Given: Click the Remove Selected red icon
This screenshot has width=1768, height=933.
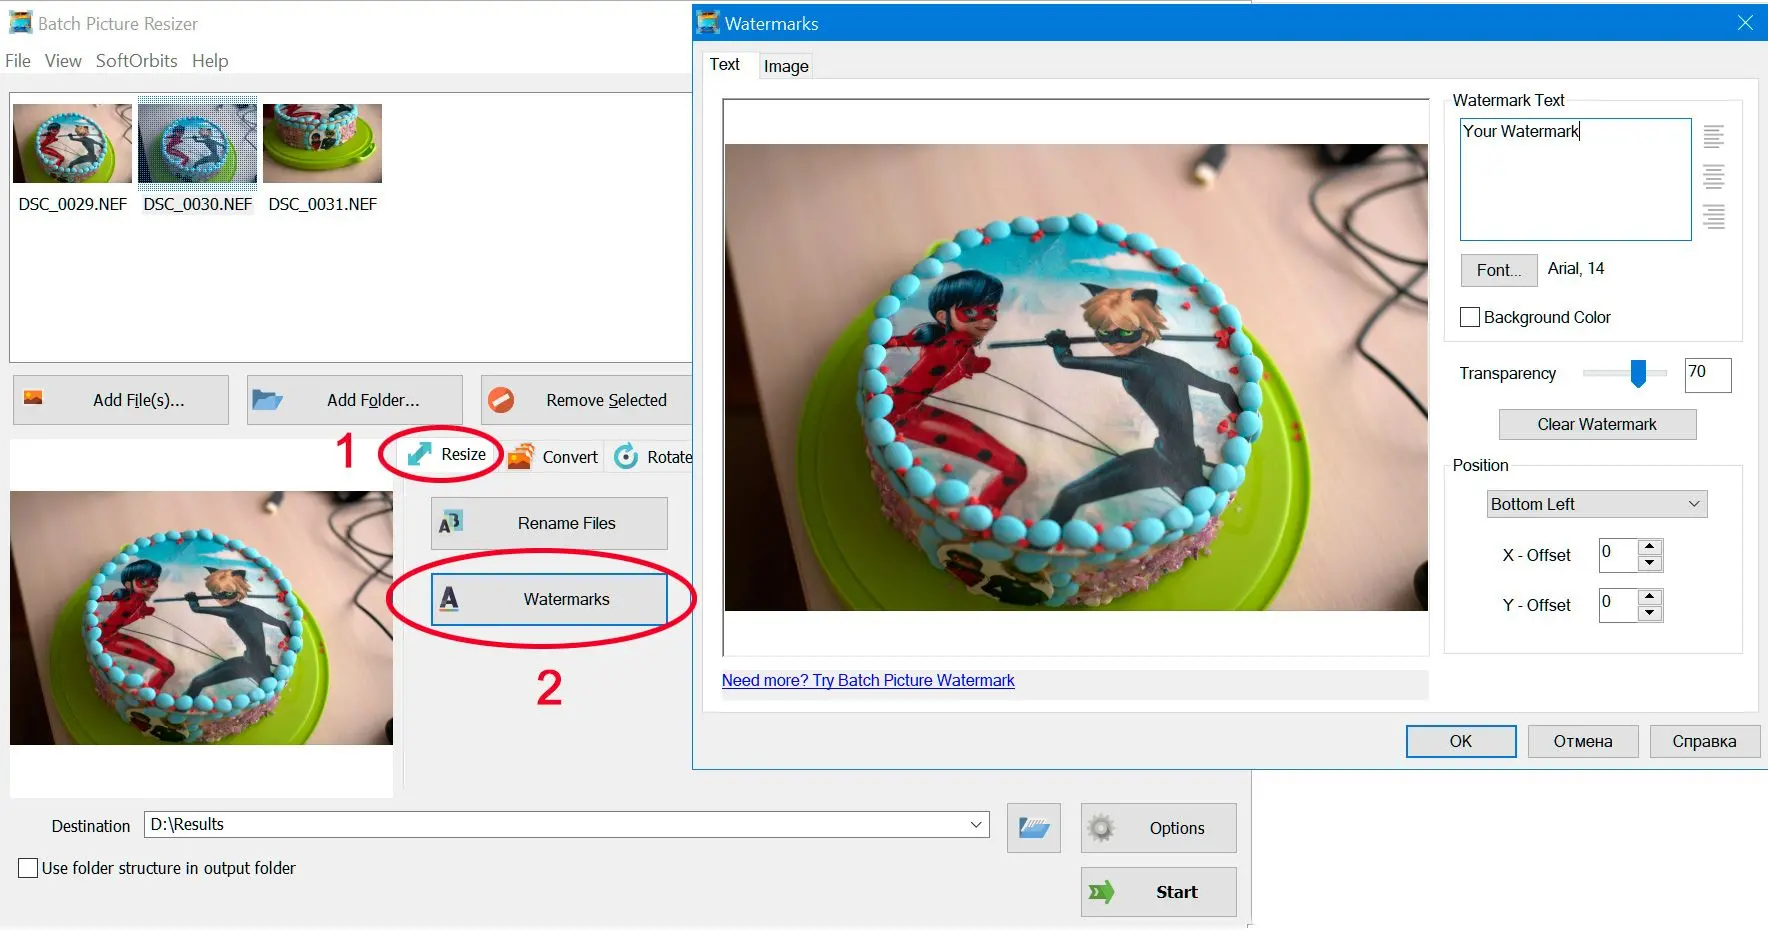Looking at the screenshot, I should pos(501,400).
